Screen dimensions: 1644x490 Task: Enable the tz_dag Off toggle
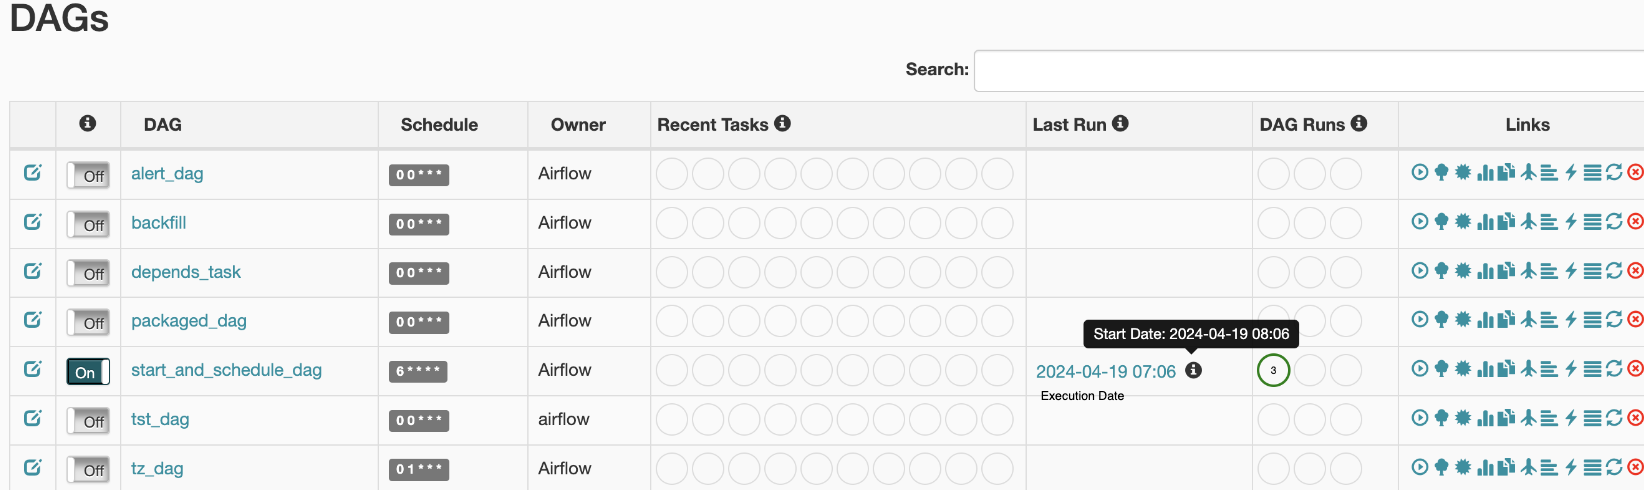coord(88,470)
